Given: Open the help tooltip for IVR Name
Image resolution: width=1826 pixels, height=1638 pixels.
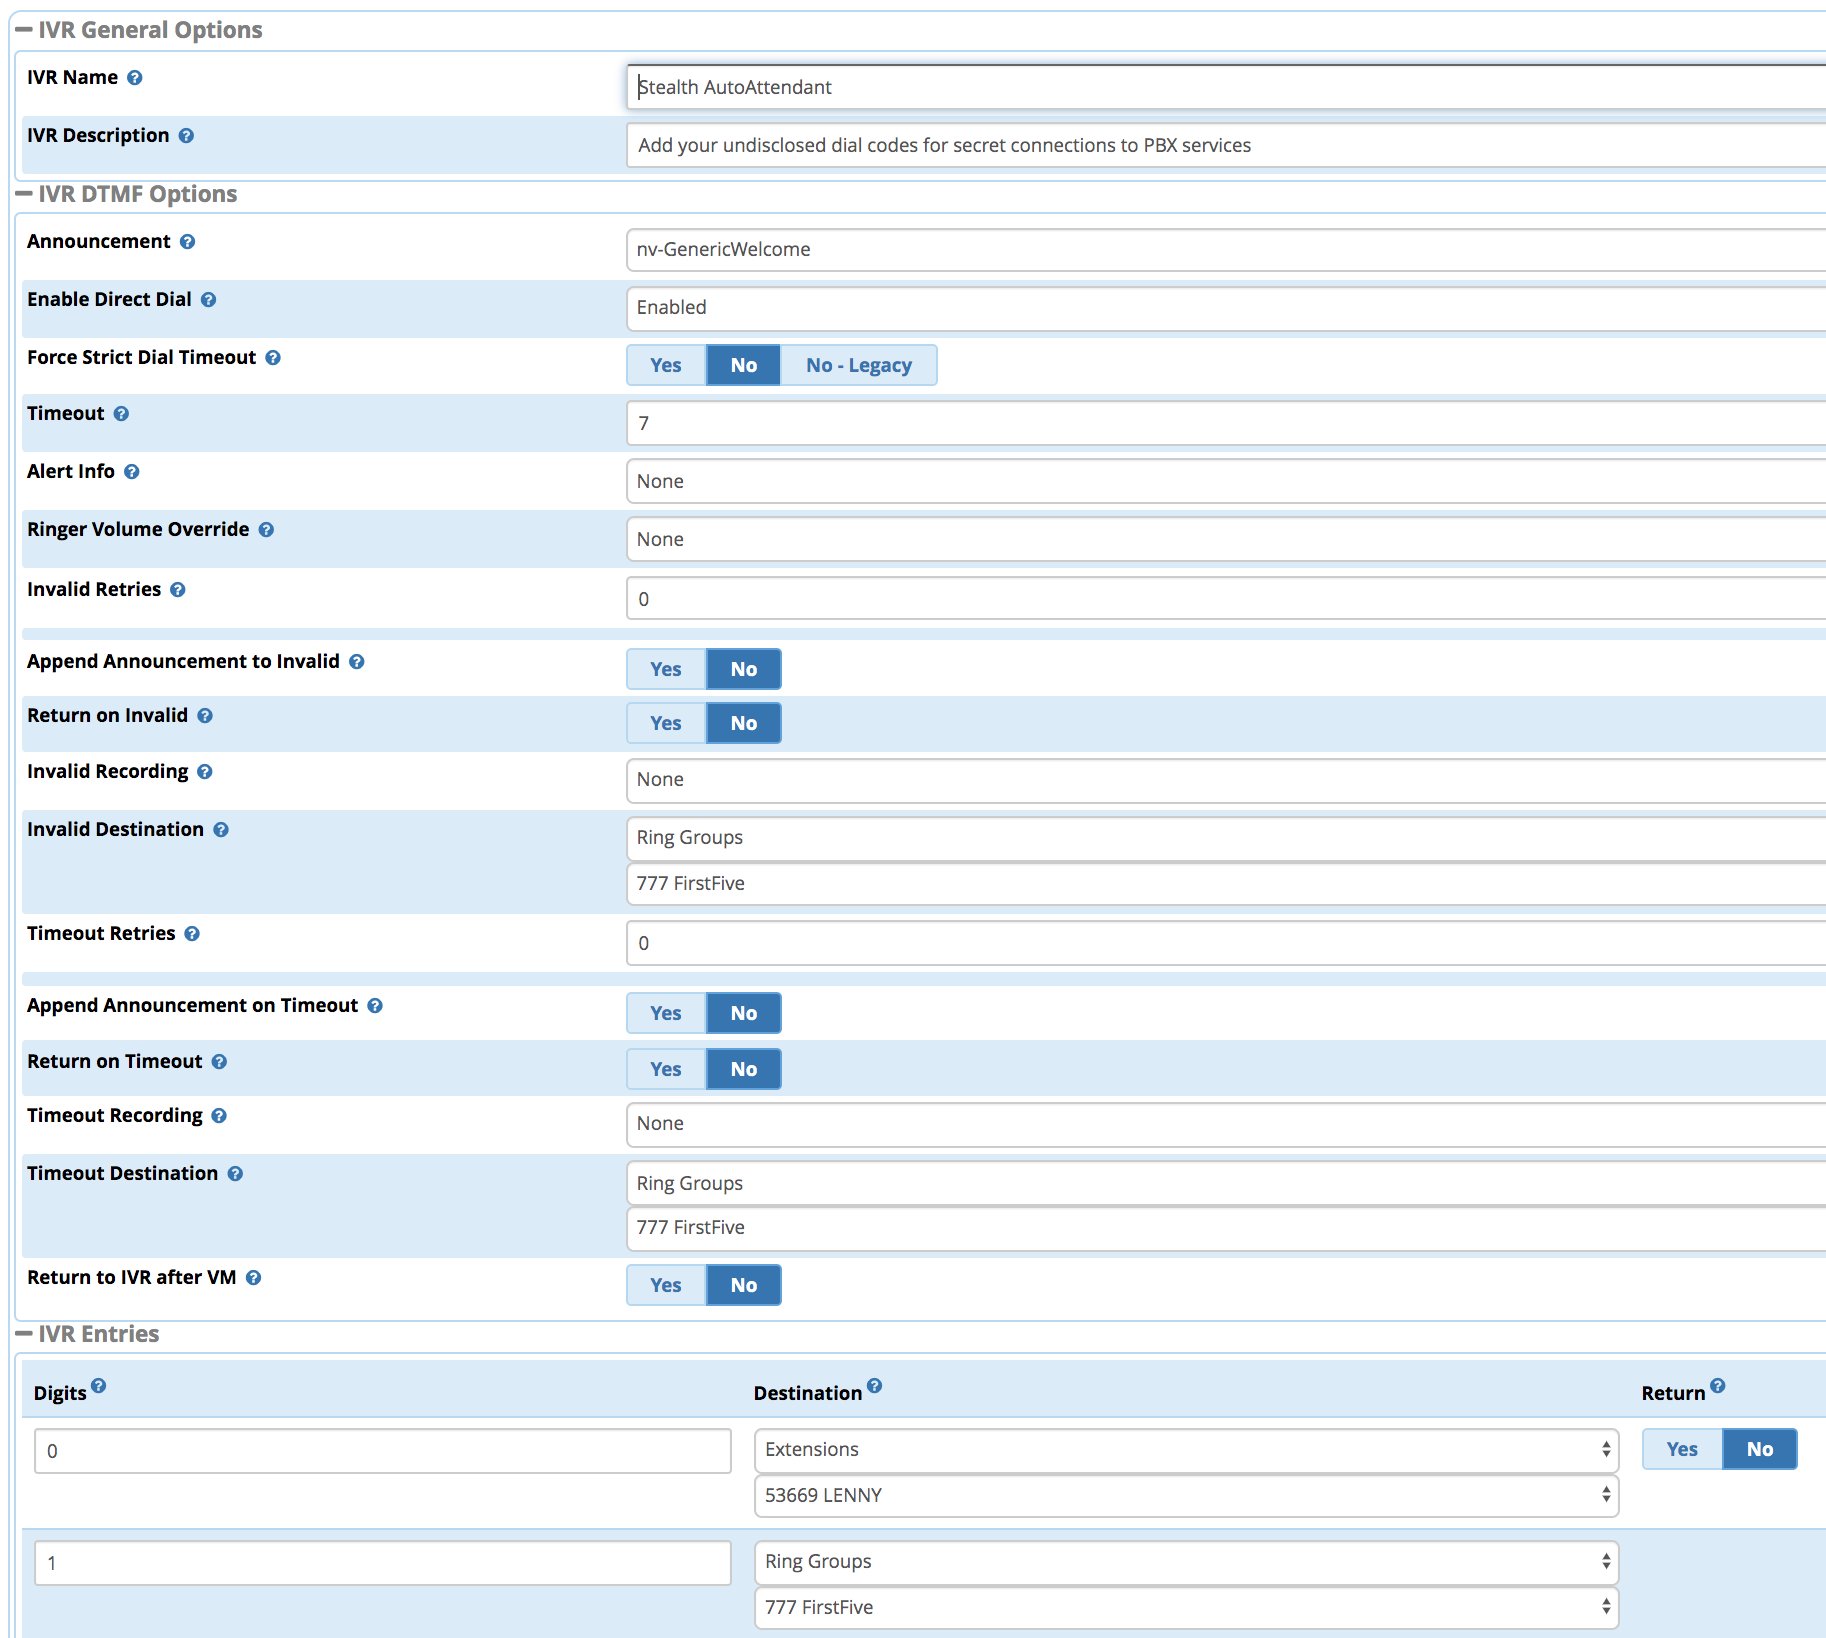Looking at the screenshot, I should point(137,77).
